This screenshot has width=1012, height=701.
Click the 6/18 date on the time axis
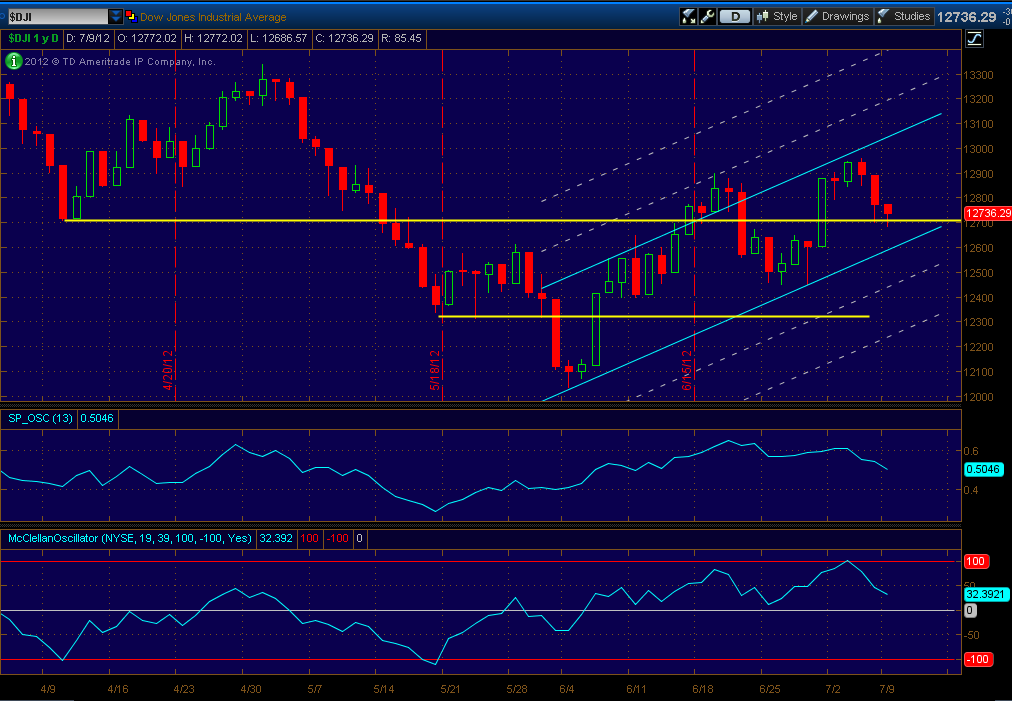703,689
